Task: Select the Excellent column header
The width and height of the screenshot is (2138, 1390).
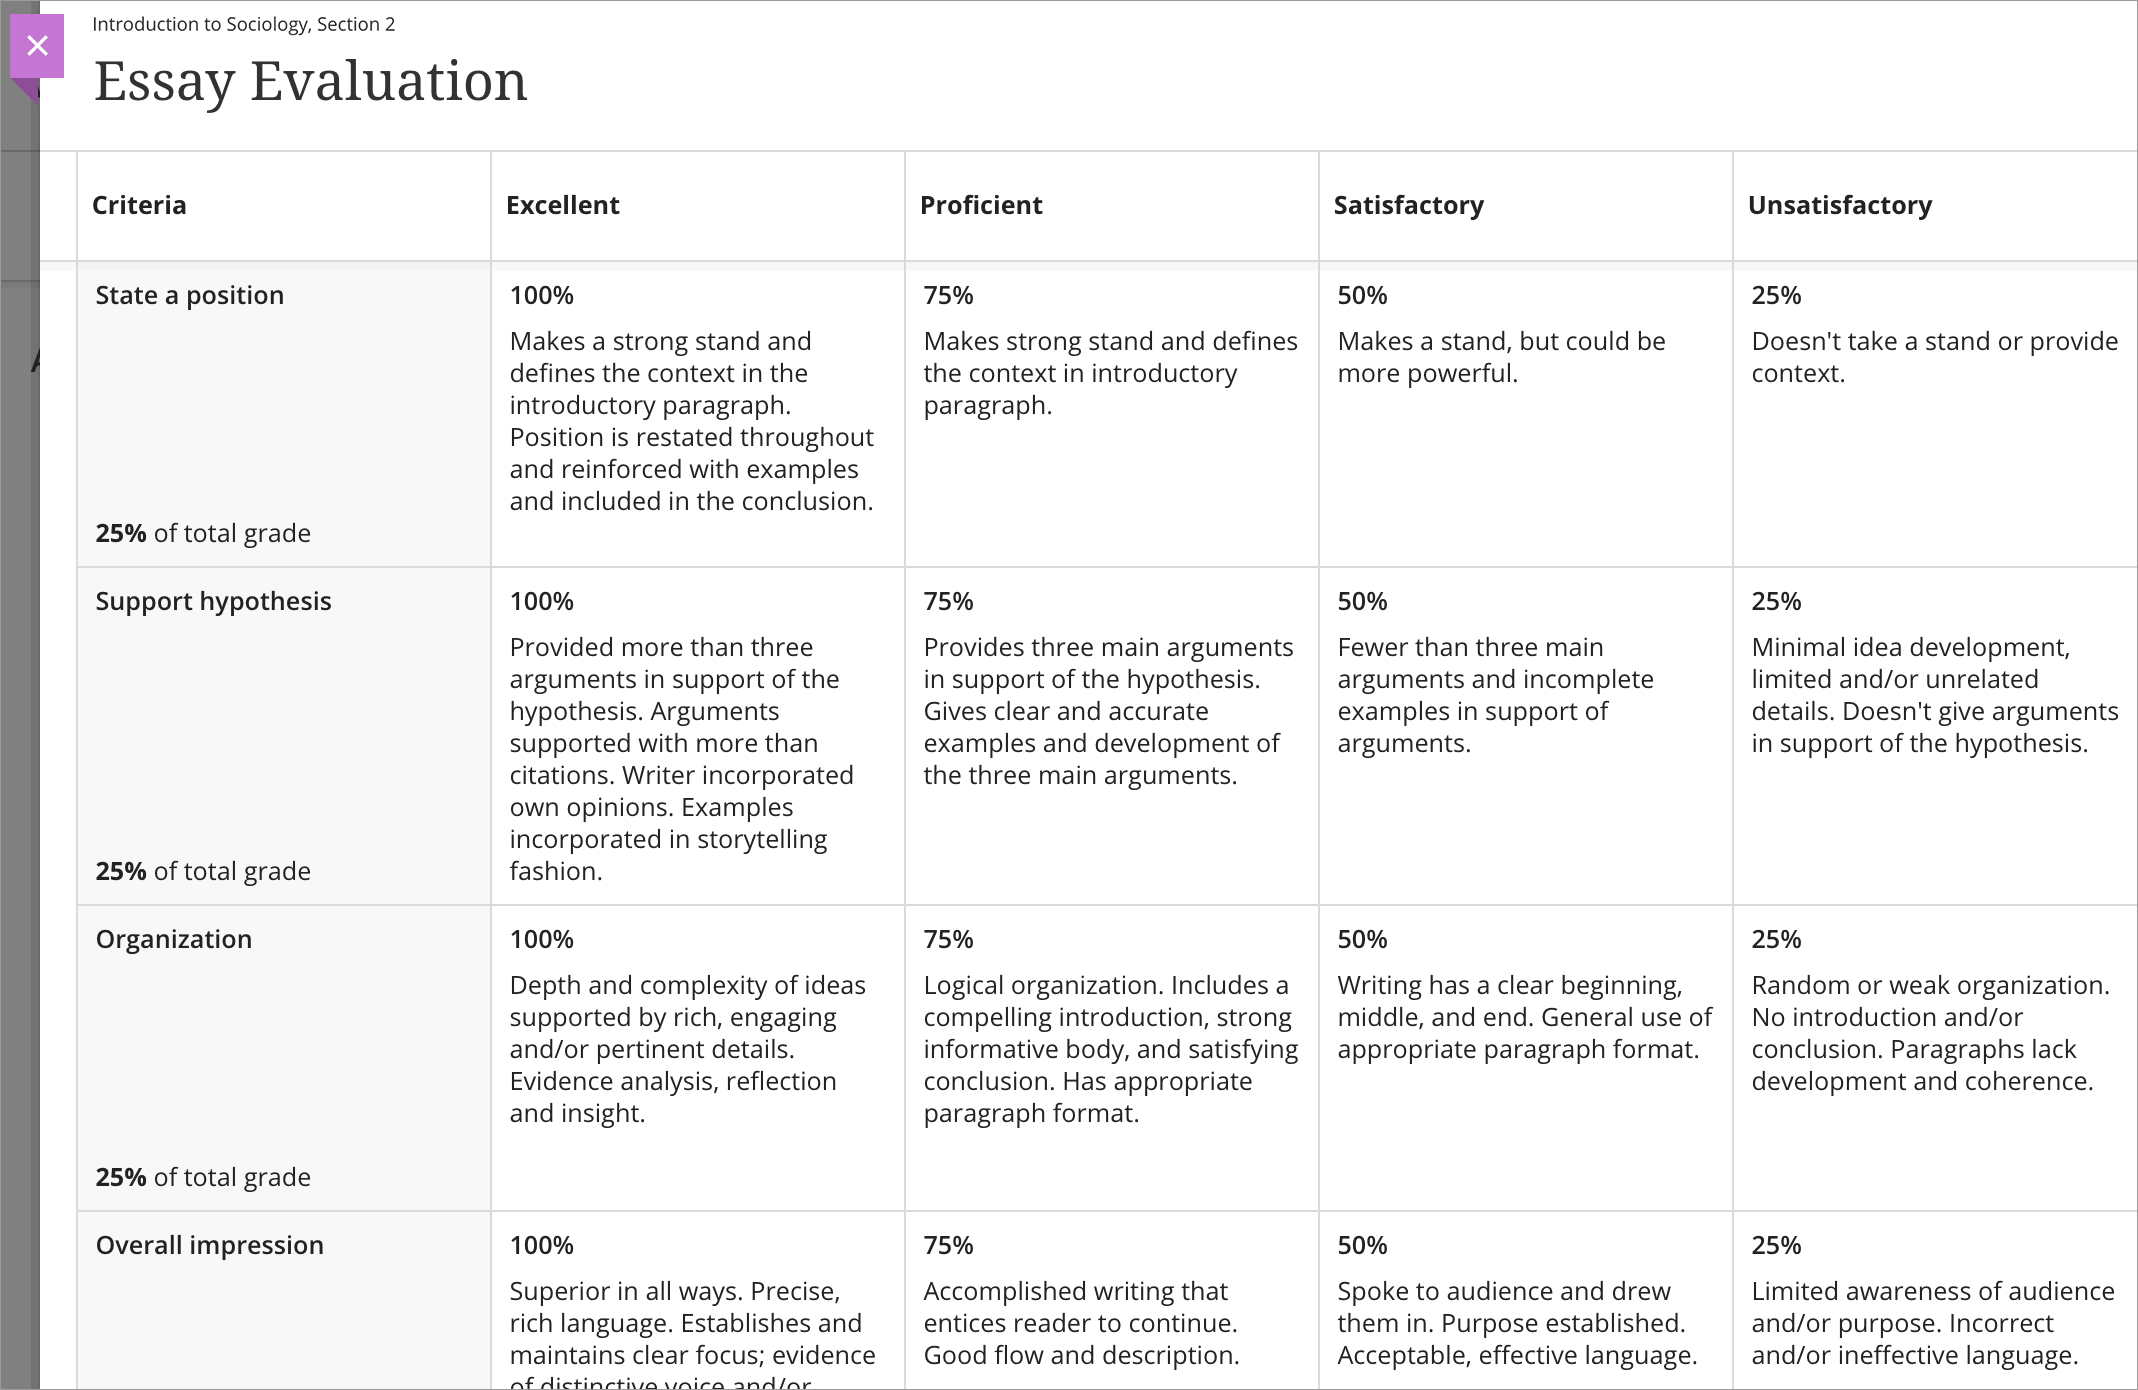Action: point(563,205)
